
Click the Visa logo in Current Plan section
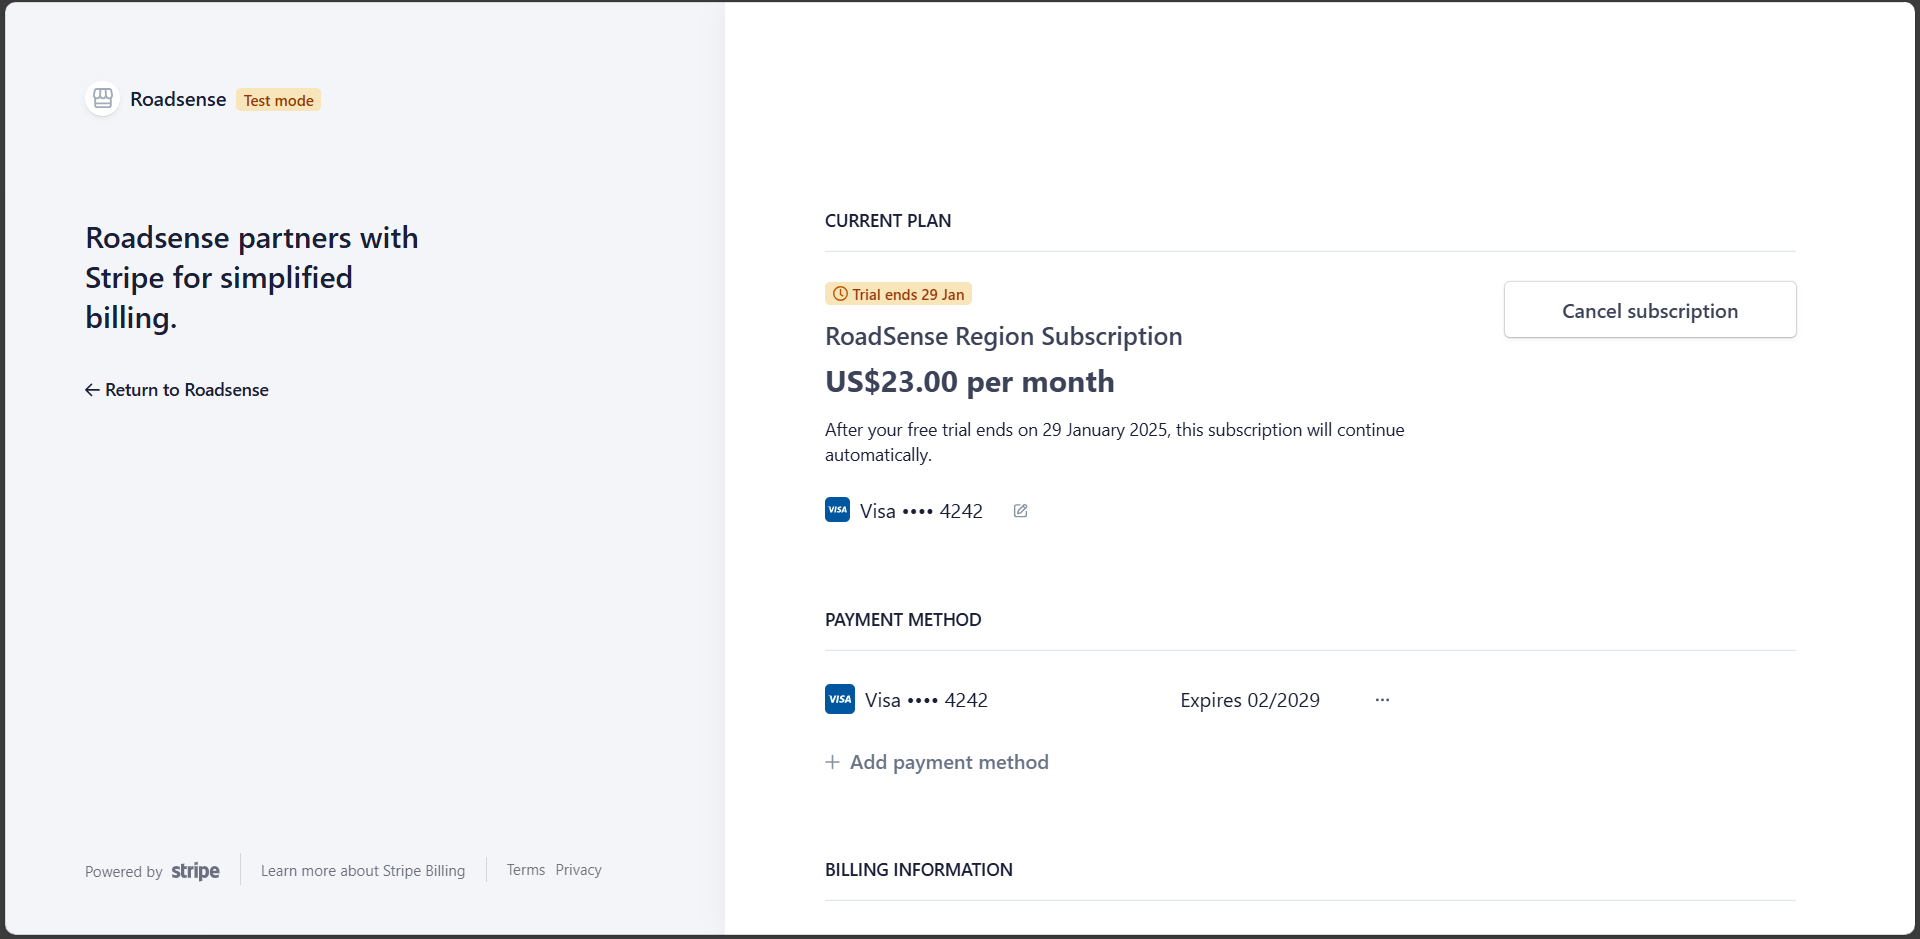[837, 510]
